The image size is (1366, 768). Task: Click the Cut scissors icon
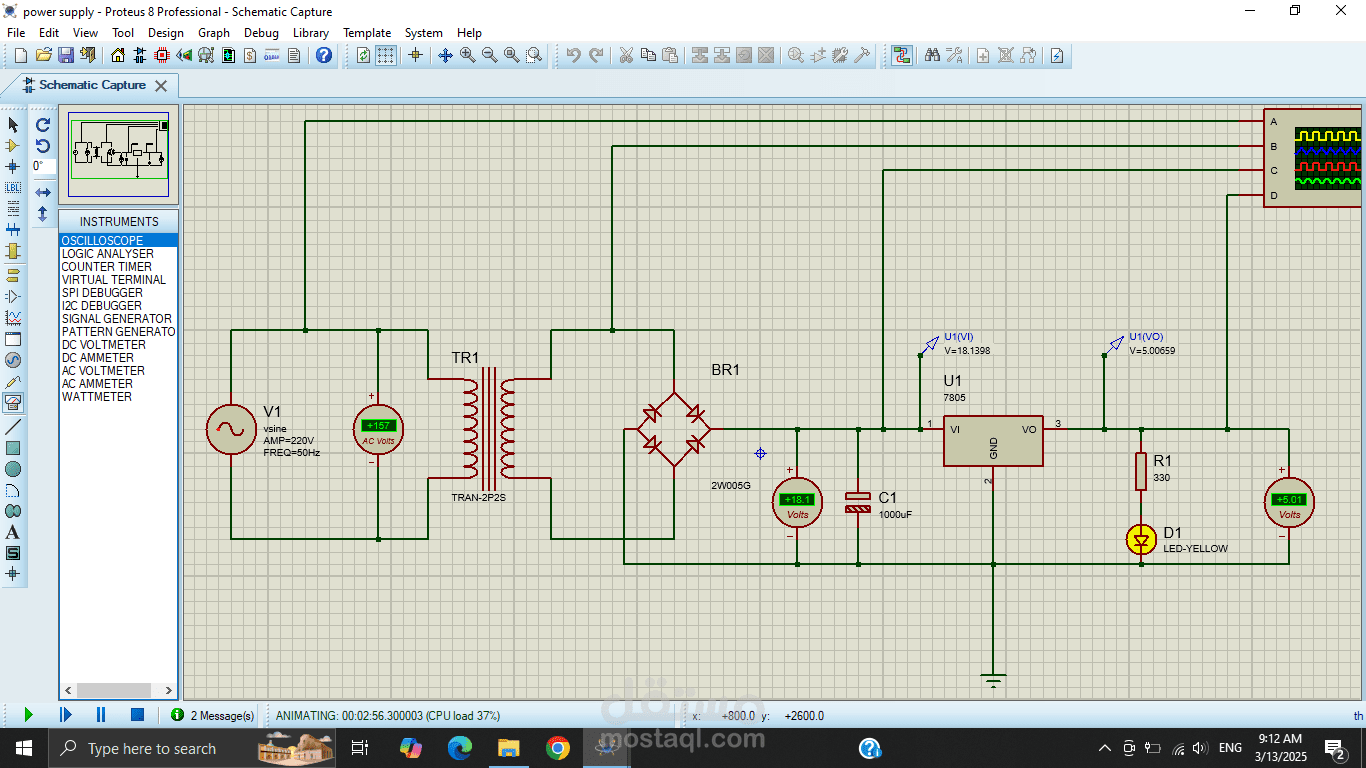pyautogui.click(x=626, y=56)
